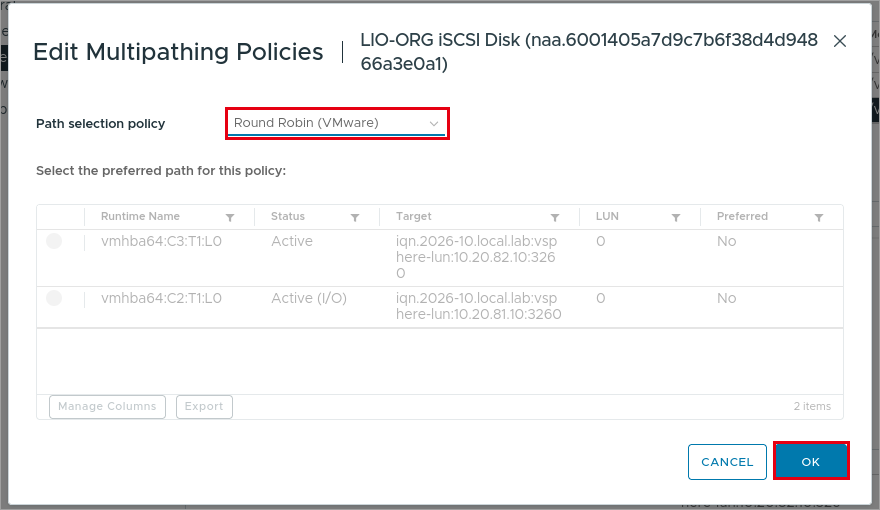Sort by LUN column header

(x=607, y=216)
